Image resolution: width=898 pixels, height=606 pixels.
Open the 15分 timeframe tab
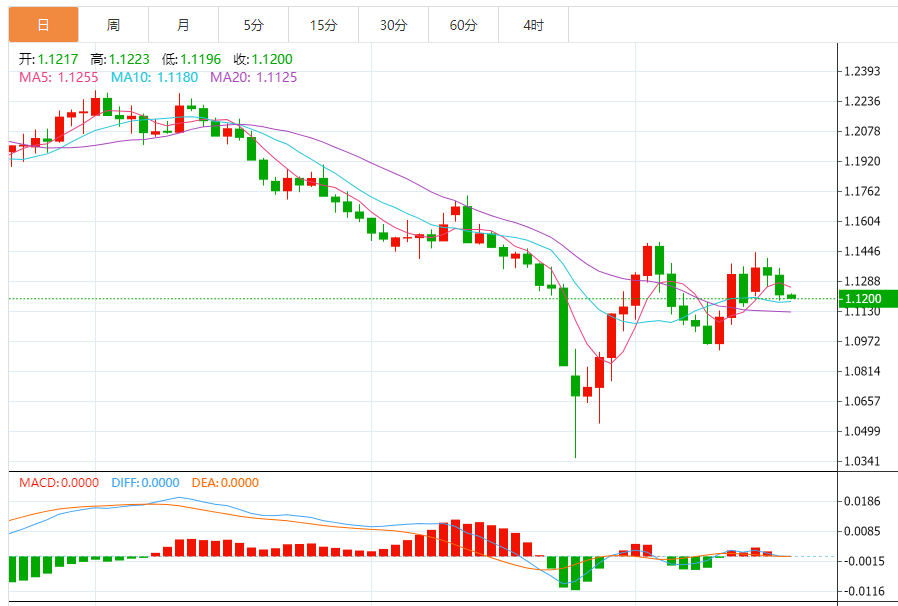click(324, 25)
